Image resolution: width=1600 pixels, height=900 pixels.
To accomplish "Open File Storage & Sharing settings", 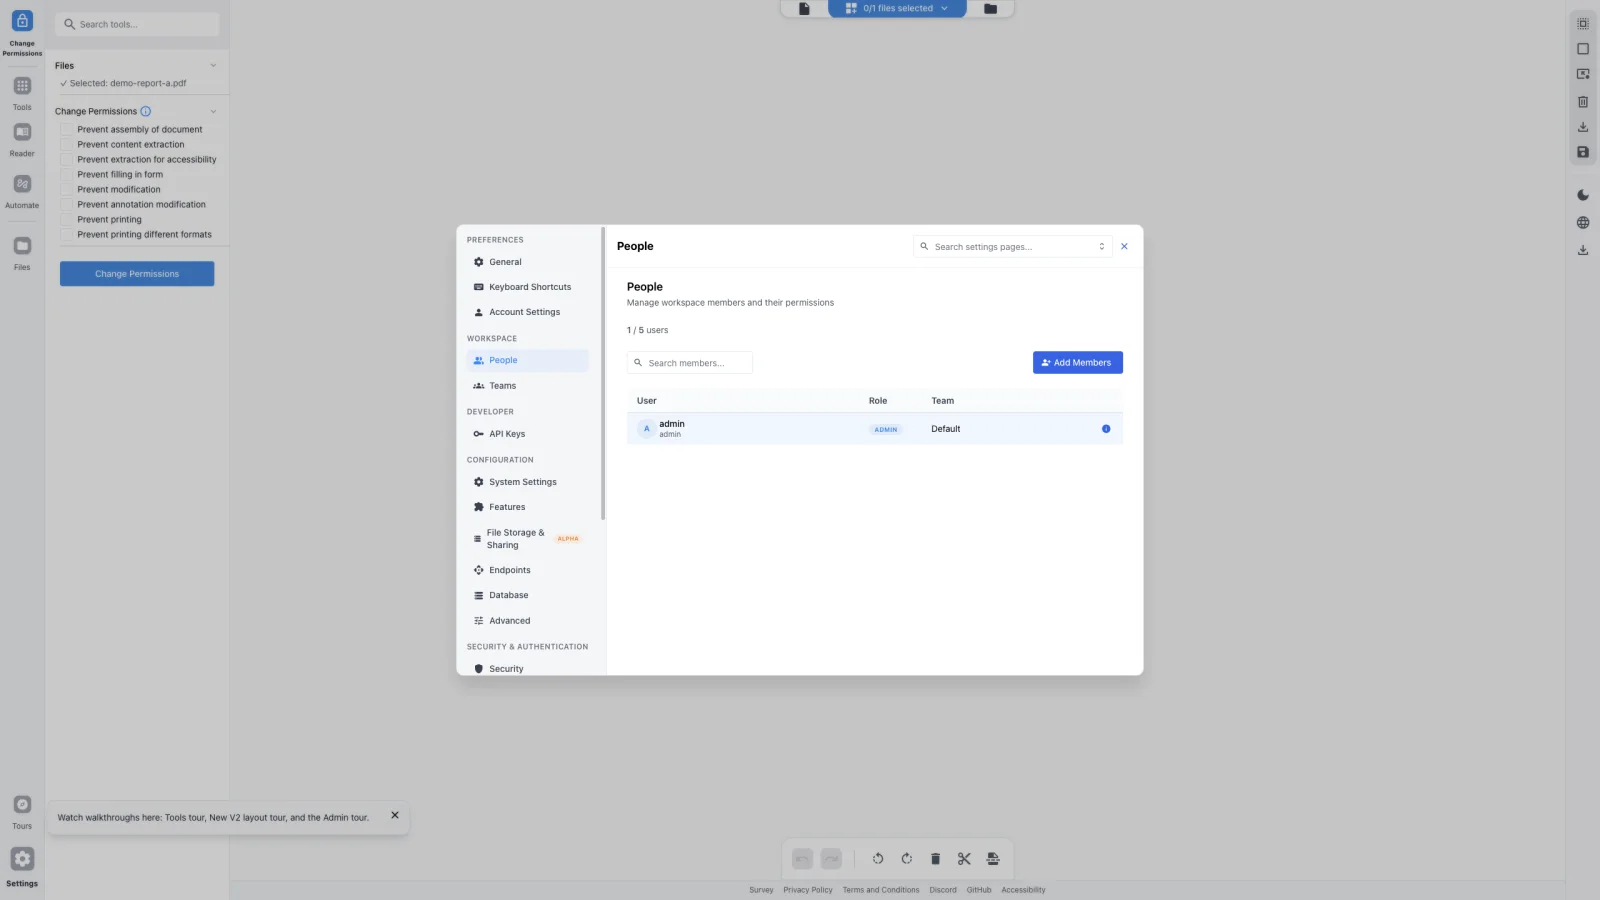I will click(527, 539).
